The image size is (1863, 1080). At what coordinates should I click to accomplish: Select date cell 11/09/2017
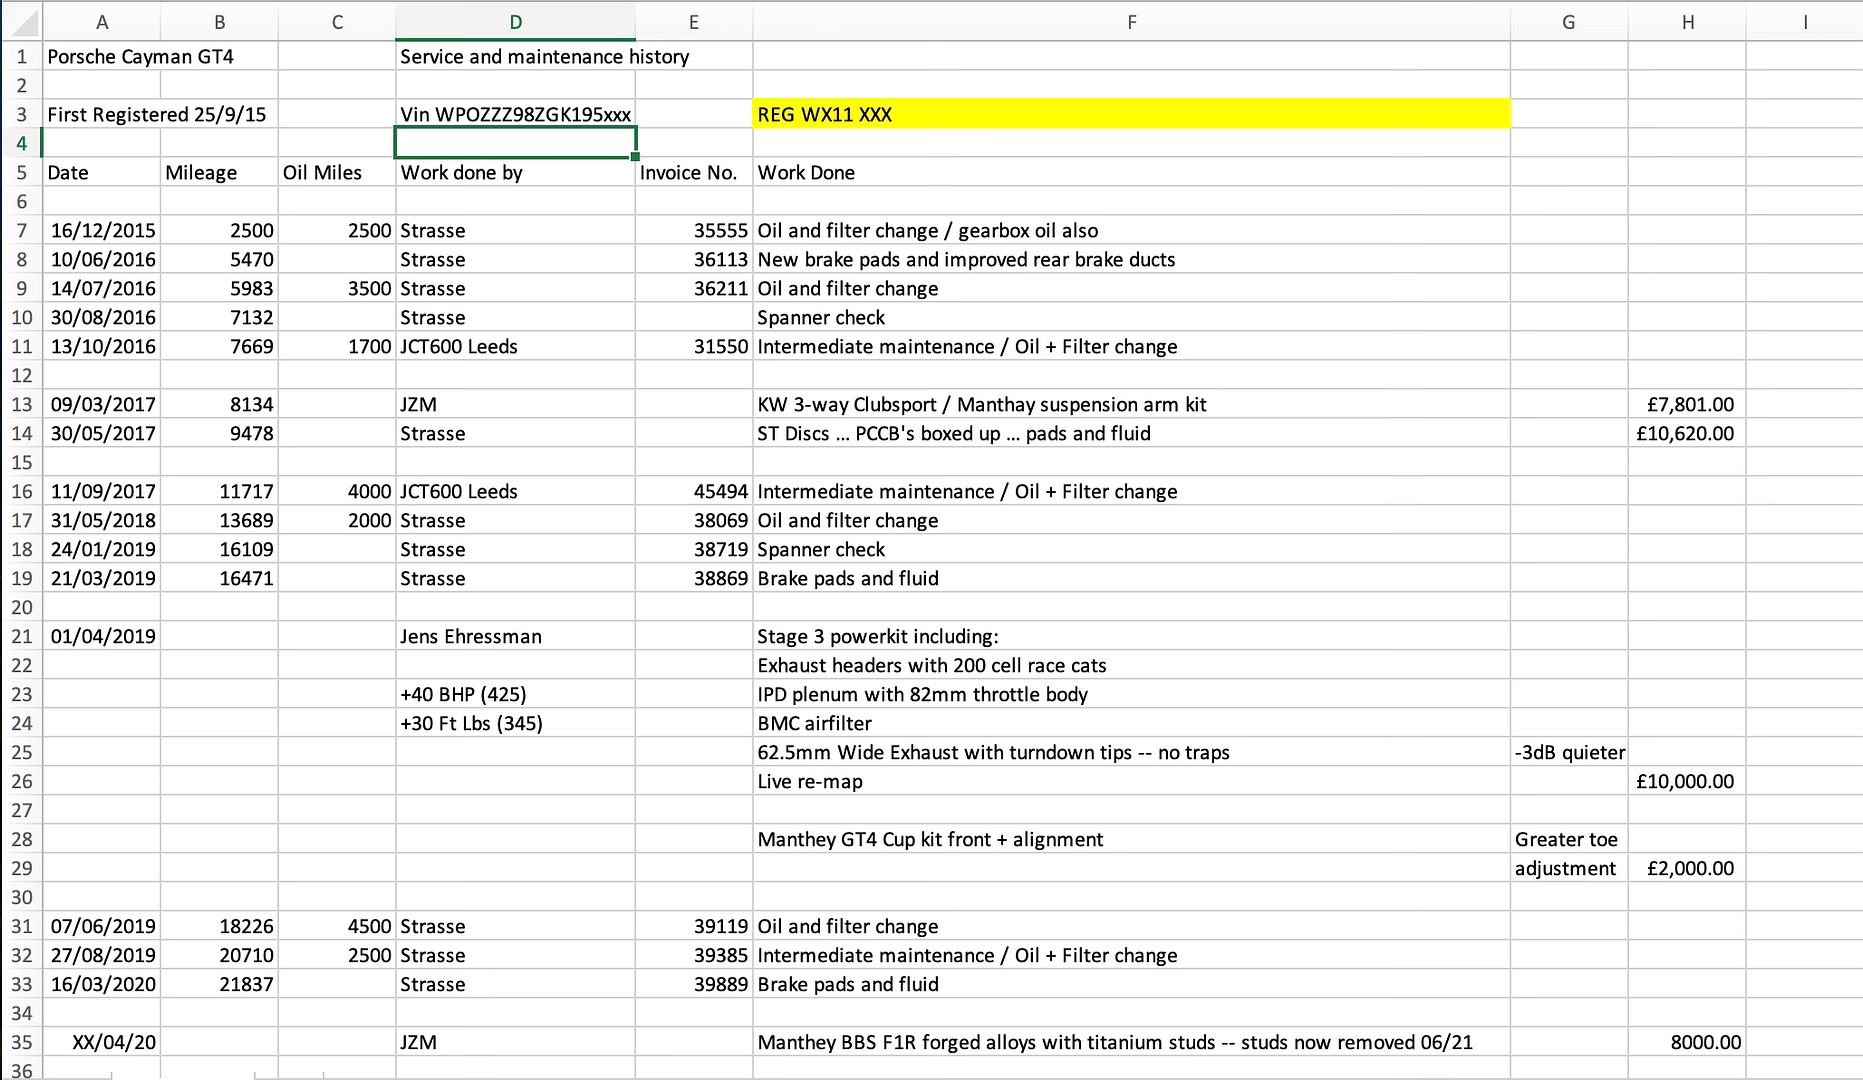[x=101, y=491]
